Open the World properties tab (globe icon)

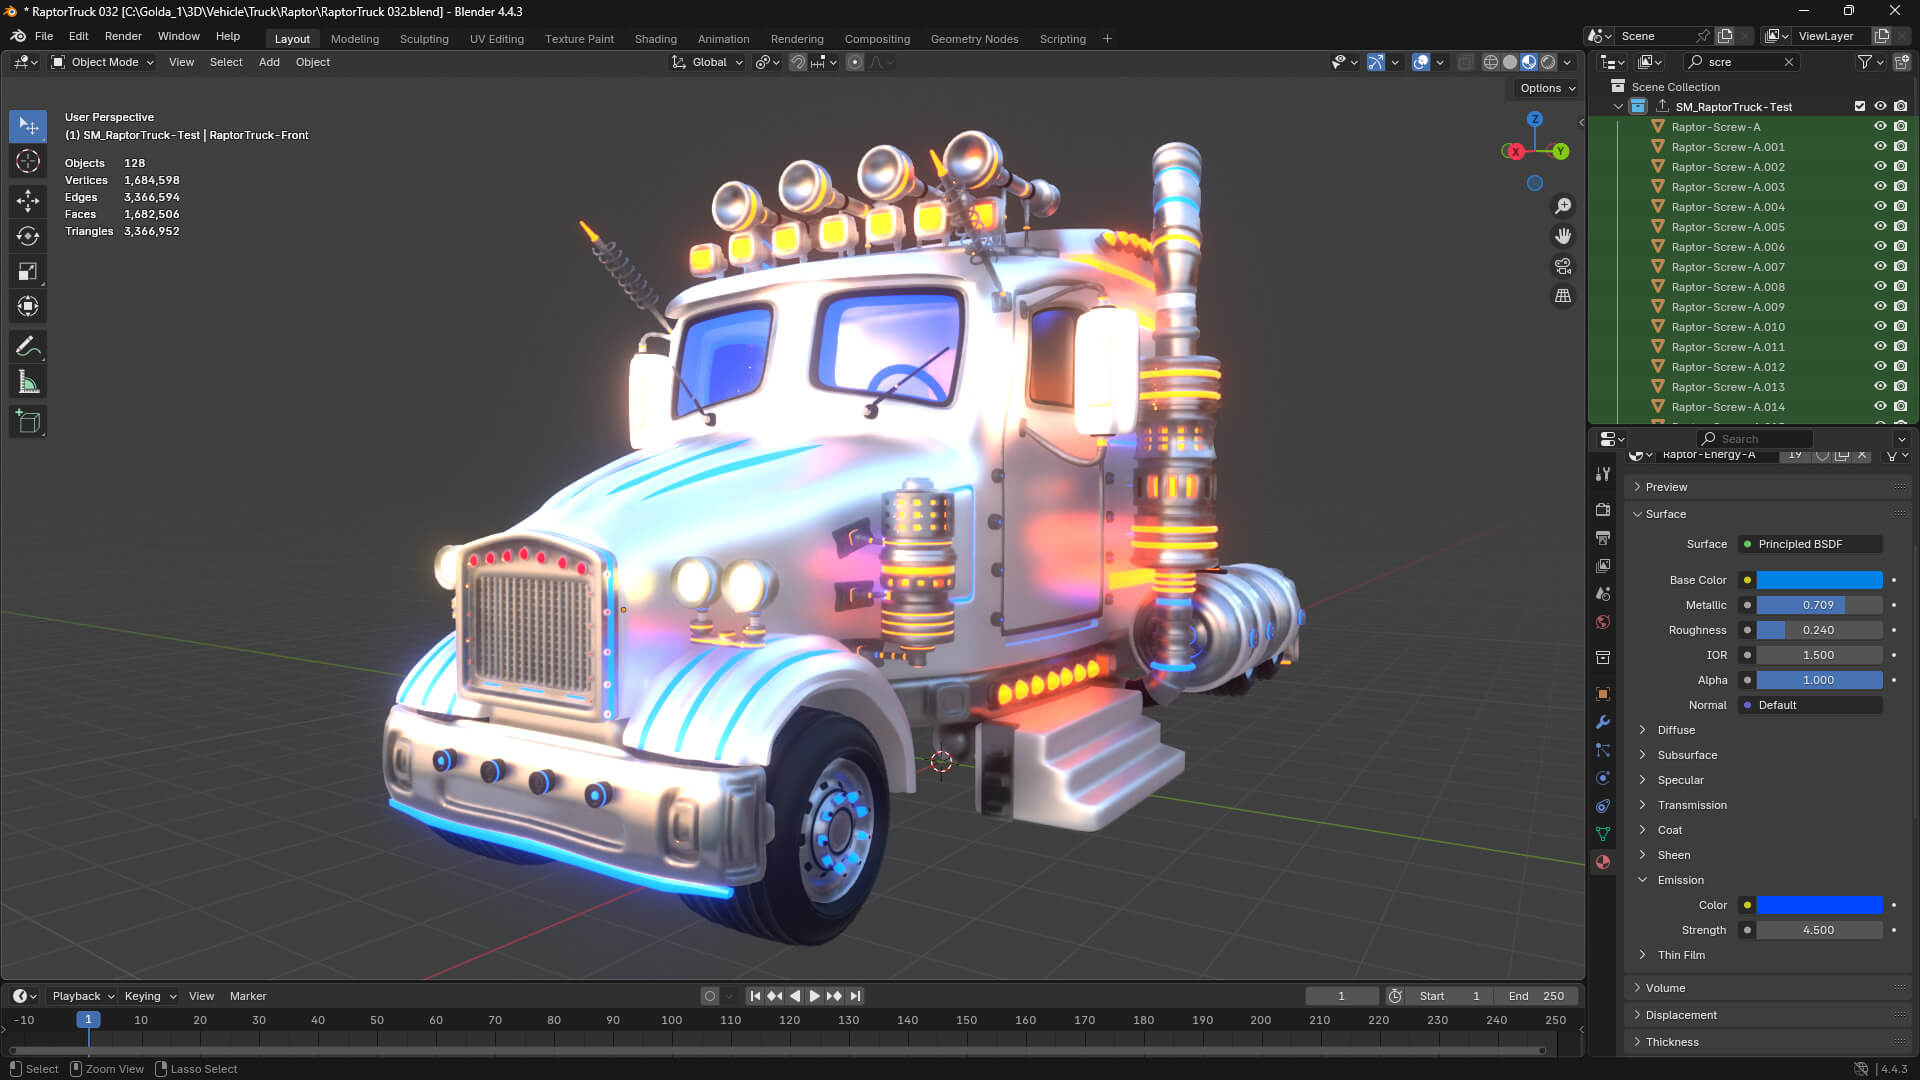(x=1602, y=621)
